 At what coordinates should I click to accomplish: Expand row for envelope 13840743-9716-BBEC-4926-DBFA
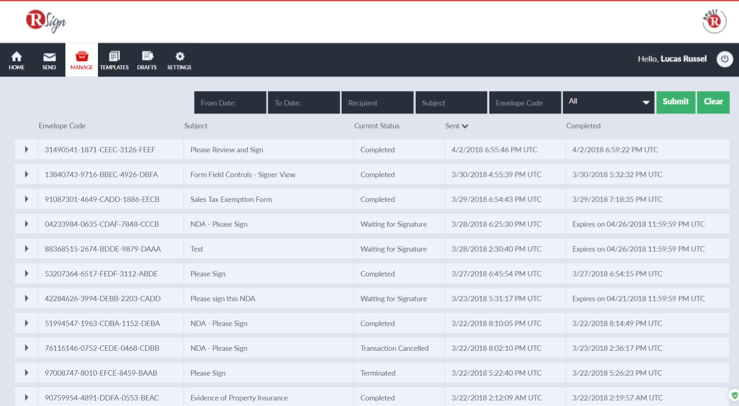click(26, 174)
